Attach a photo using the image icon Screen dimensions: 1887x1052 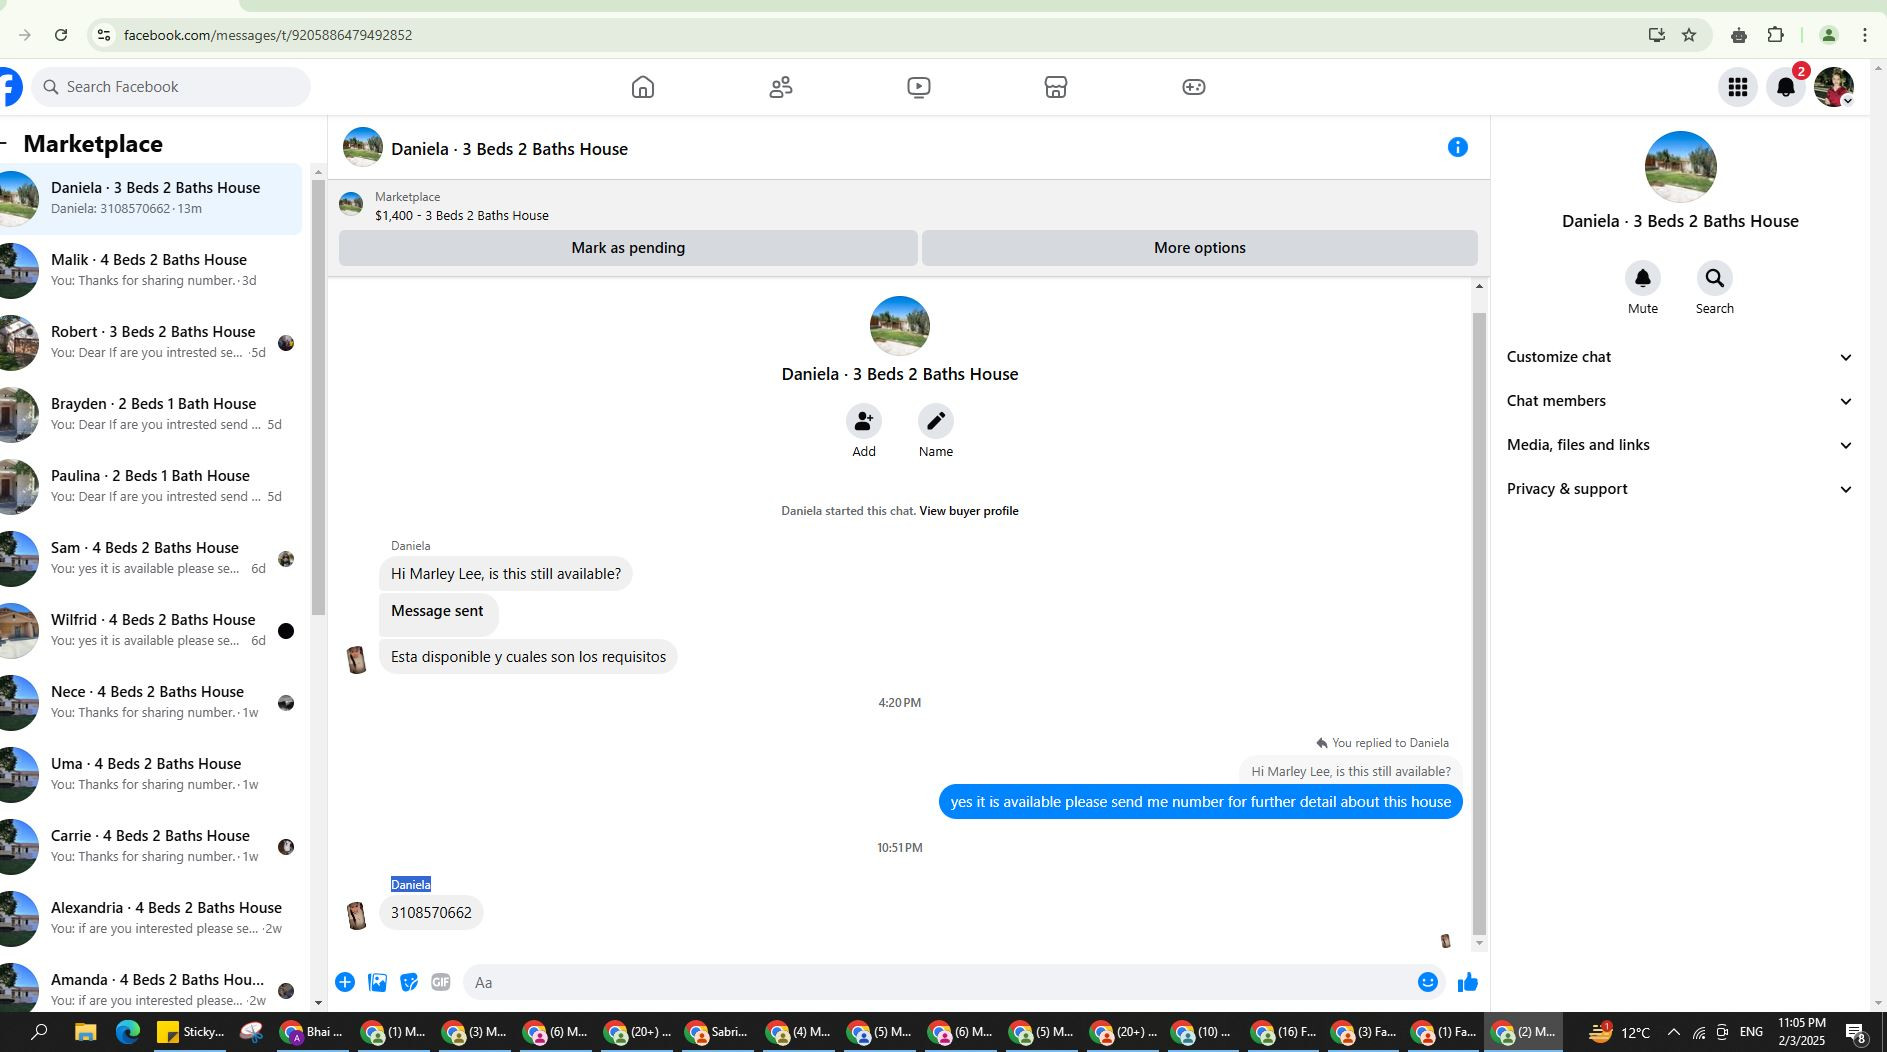(x=377, y=982)
